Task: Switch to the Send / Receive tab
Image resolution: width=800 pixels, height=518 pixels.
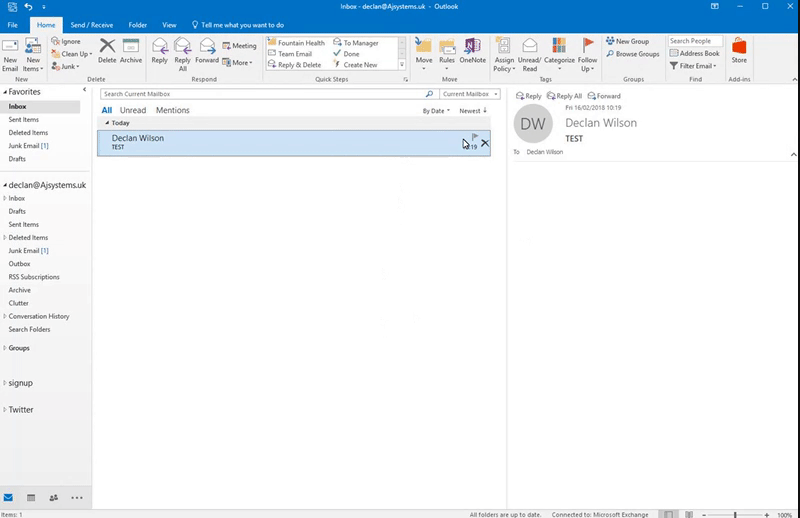Action: tap(92, 25)
